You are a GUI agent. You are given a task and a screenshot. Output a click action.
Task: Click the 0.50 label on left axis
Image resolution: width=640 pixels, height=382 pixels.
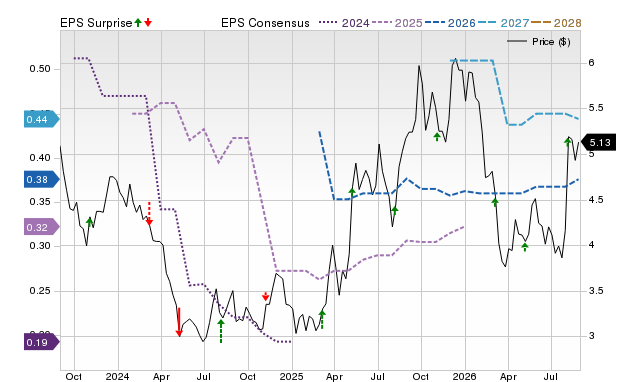tap(40, 69)
